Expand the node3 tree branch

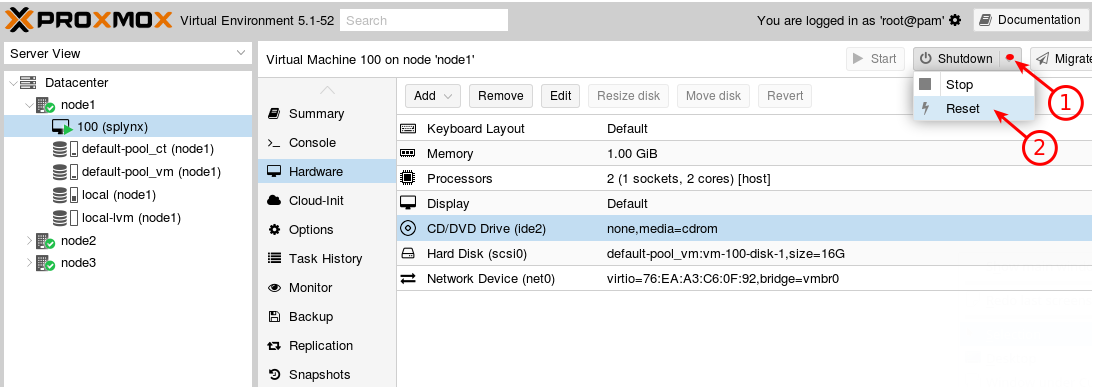29,263
